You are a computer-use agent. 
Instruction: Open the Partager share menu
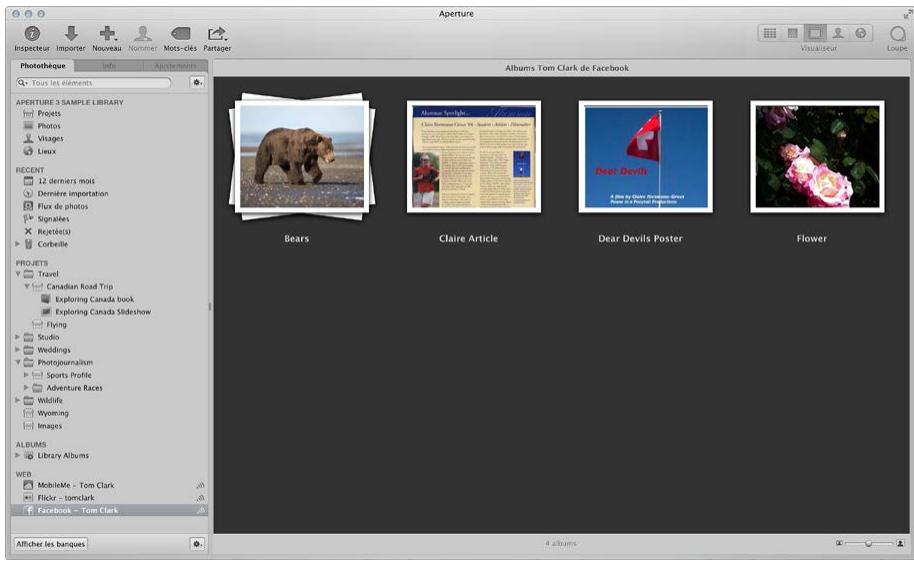pyautogui.click(x=217, y=34)
